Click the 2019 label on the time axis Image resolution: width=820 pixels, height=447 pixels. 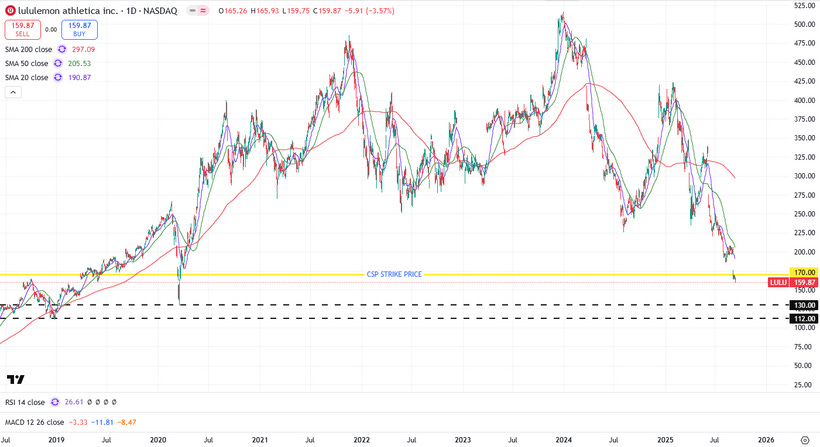(56, 440)
